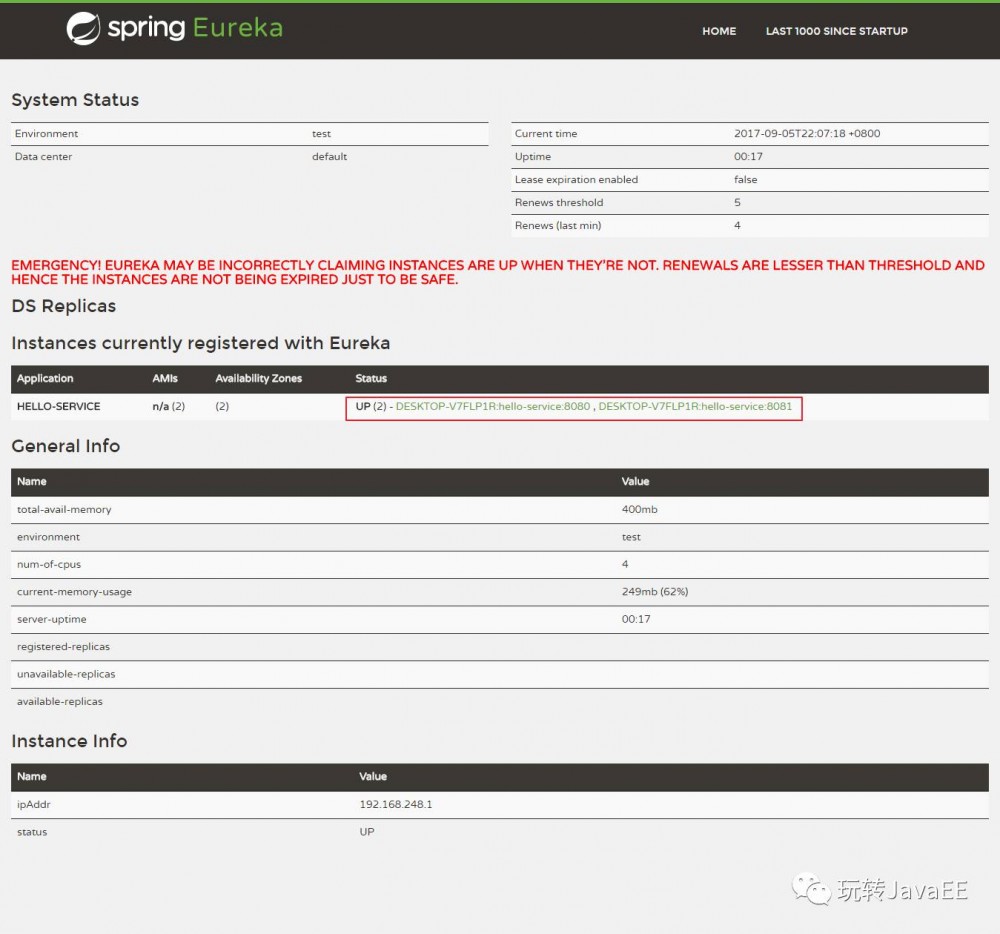Open the hello-service:8081 instance link
Screen dimensions: 1000x934
click(x=695, y=406)
